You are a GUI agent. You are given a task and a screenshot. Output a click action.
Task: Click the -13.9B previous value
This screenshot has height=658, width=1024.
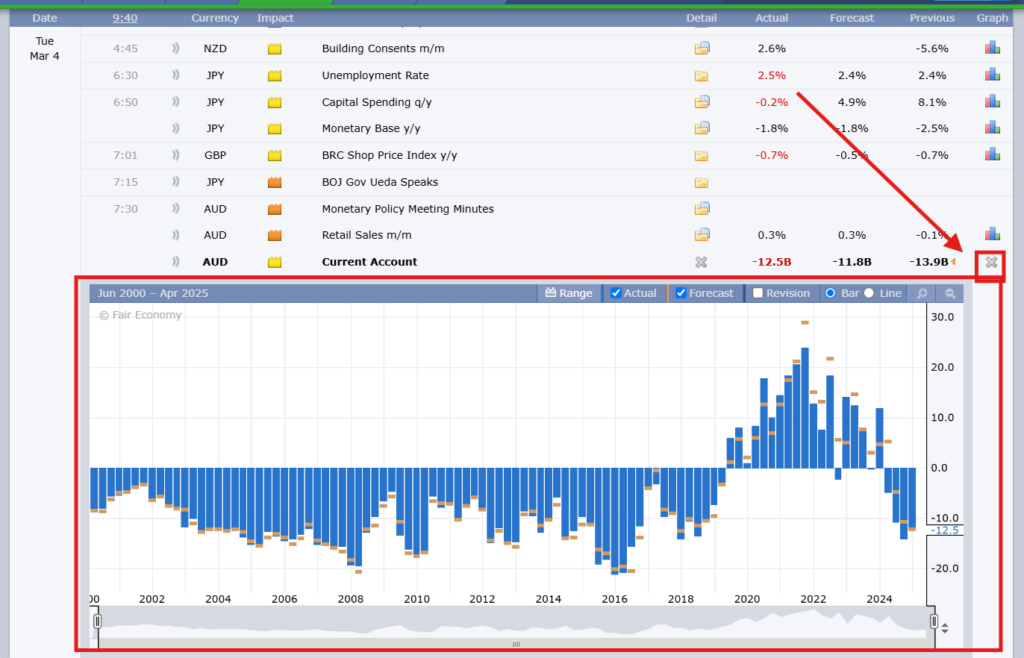click(929, 262)
